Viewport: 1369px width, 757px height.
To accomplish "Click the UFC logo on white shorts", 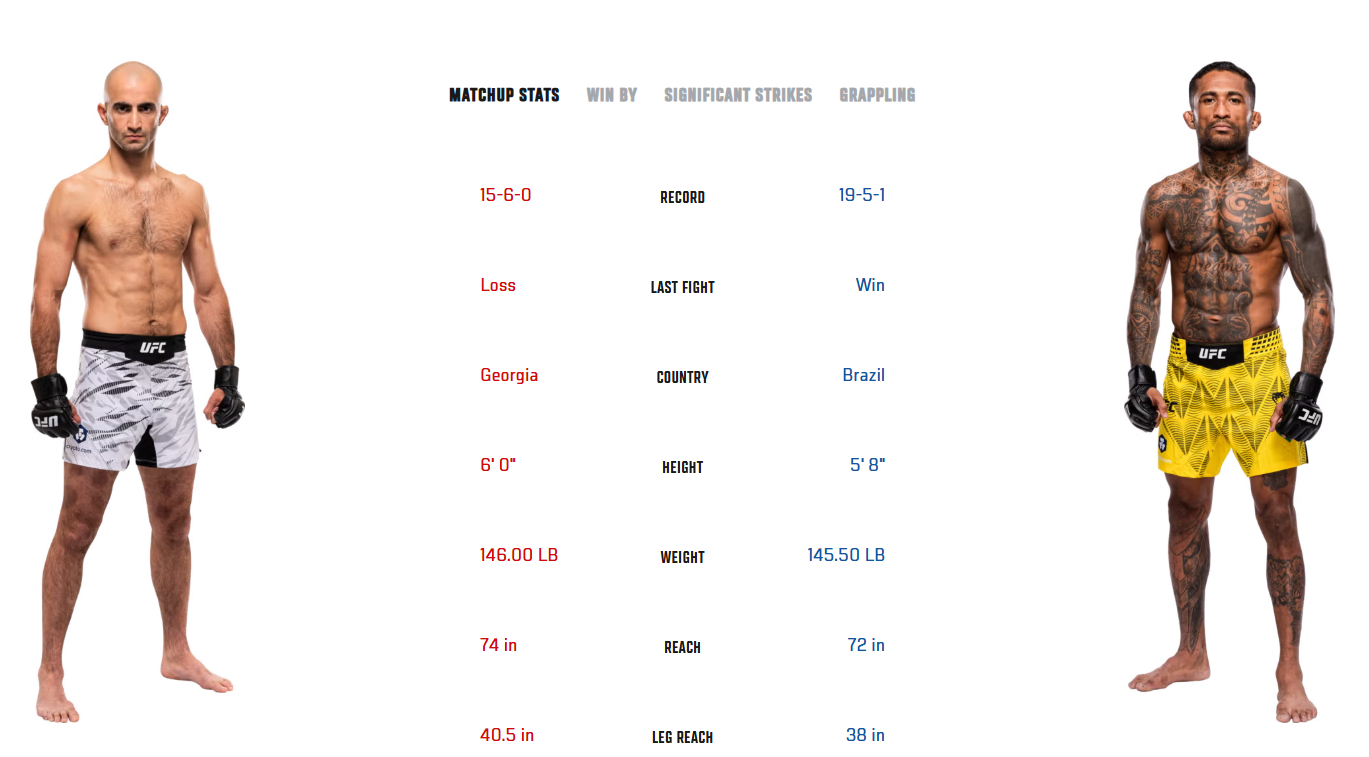I will click(x=153, y=348).
